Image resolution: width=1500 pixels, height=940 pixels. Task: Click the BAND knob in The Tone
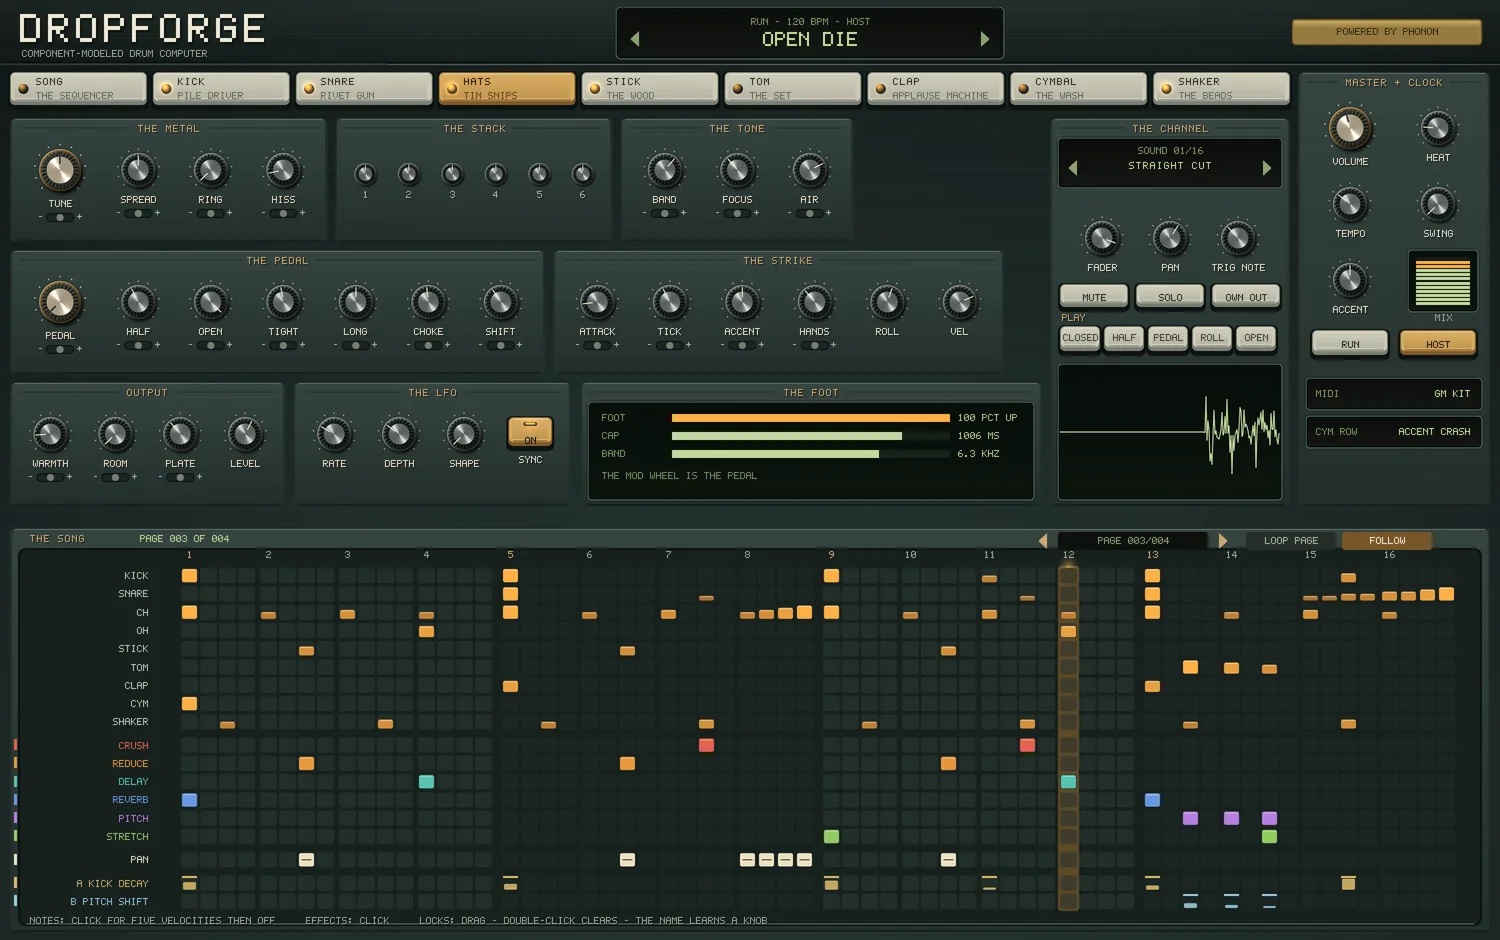[664, 171]
